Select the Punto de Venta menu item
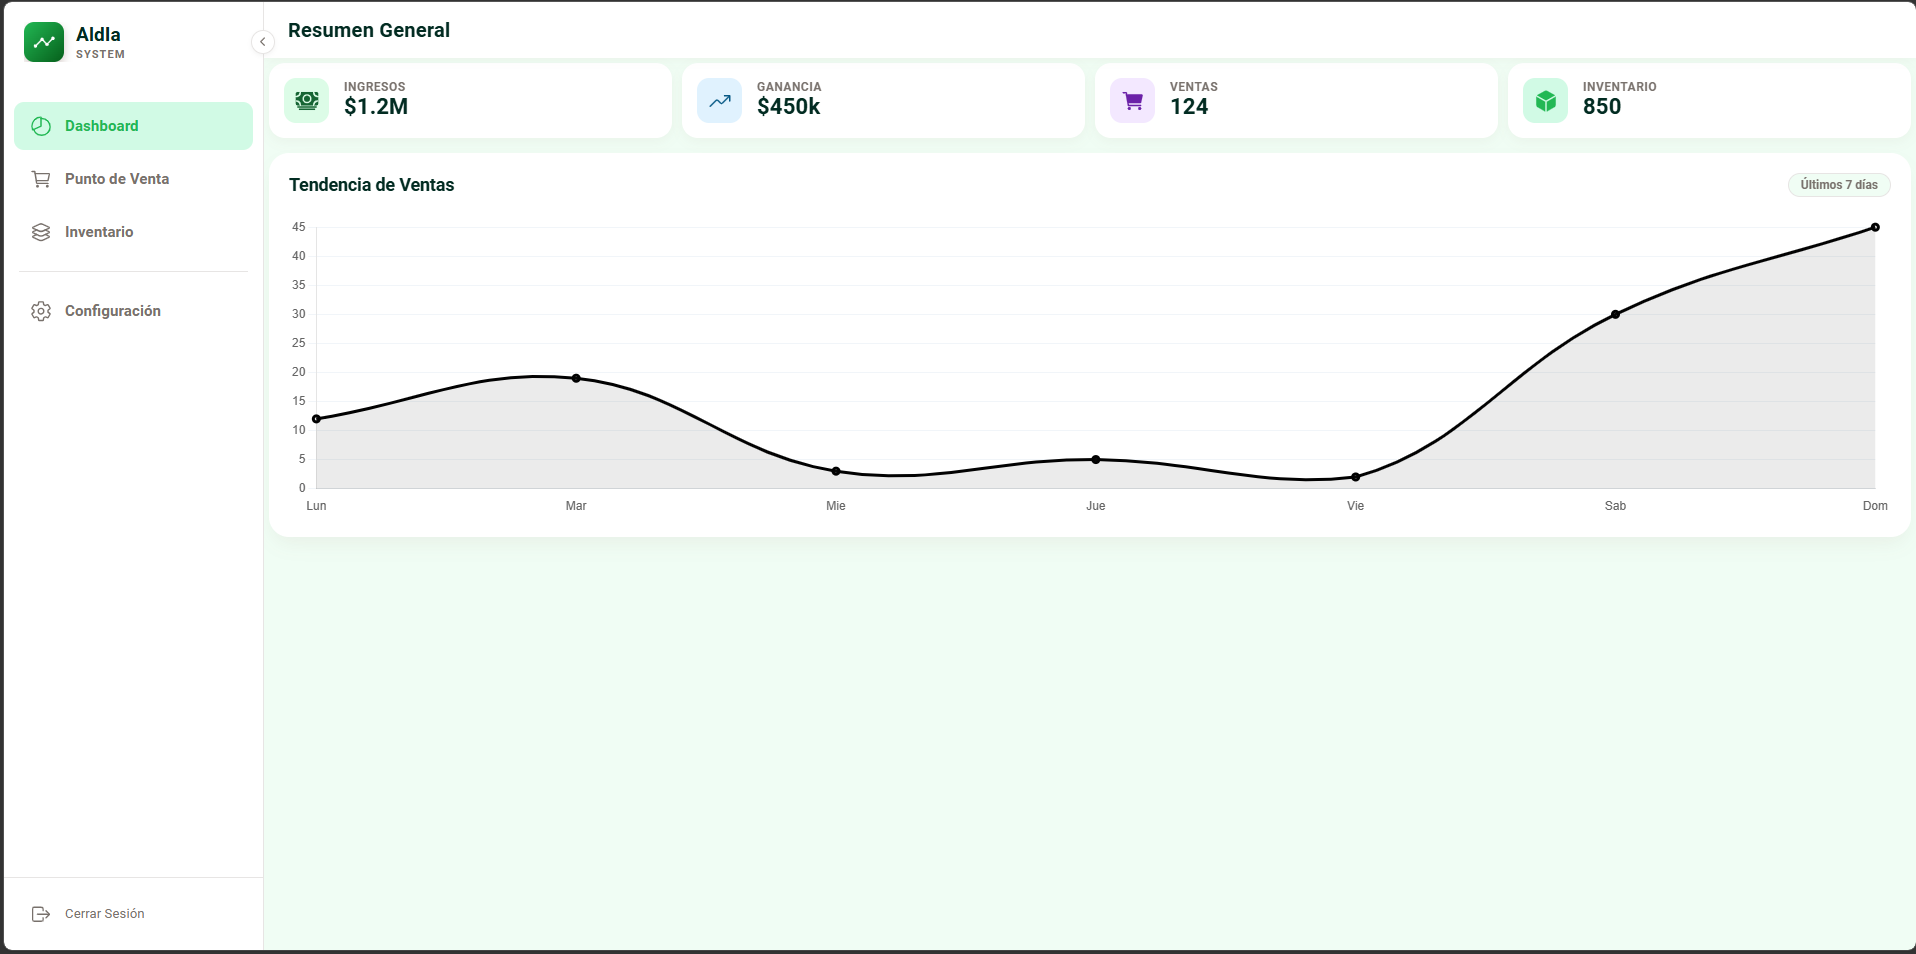 point(116,179)
